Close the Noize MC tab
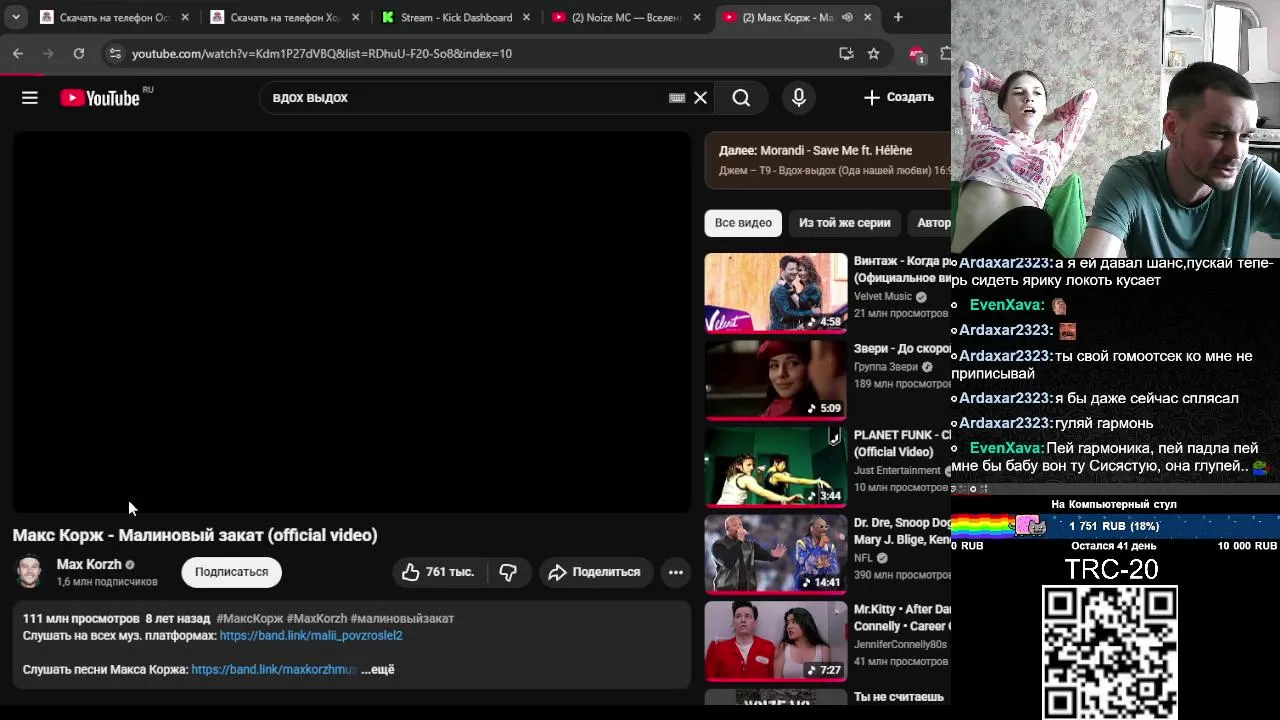 click(697, 17)
